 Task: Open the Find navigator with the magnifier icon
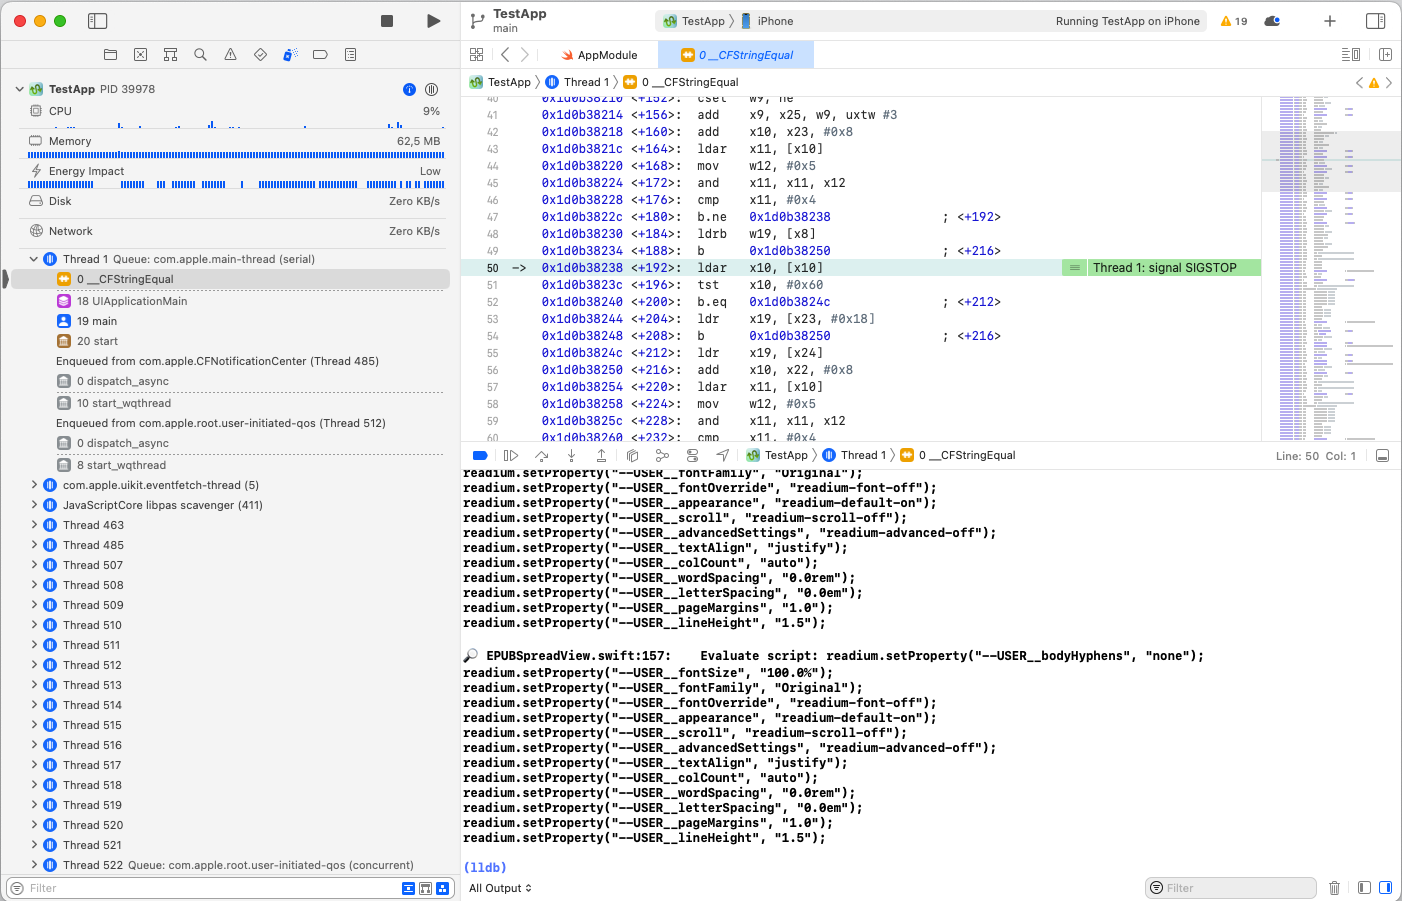click(x=200, y=54)
